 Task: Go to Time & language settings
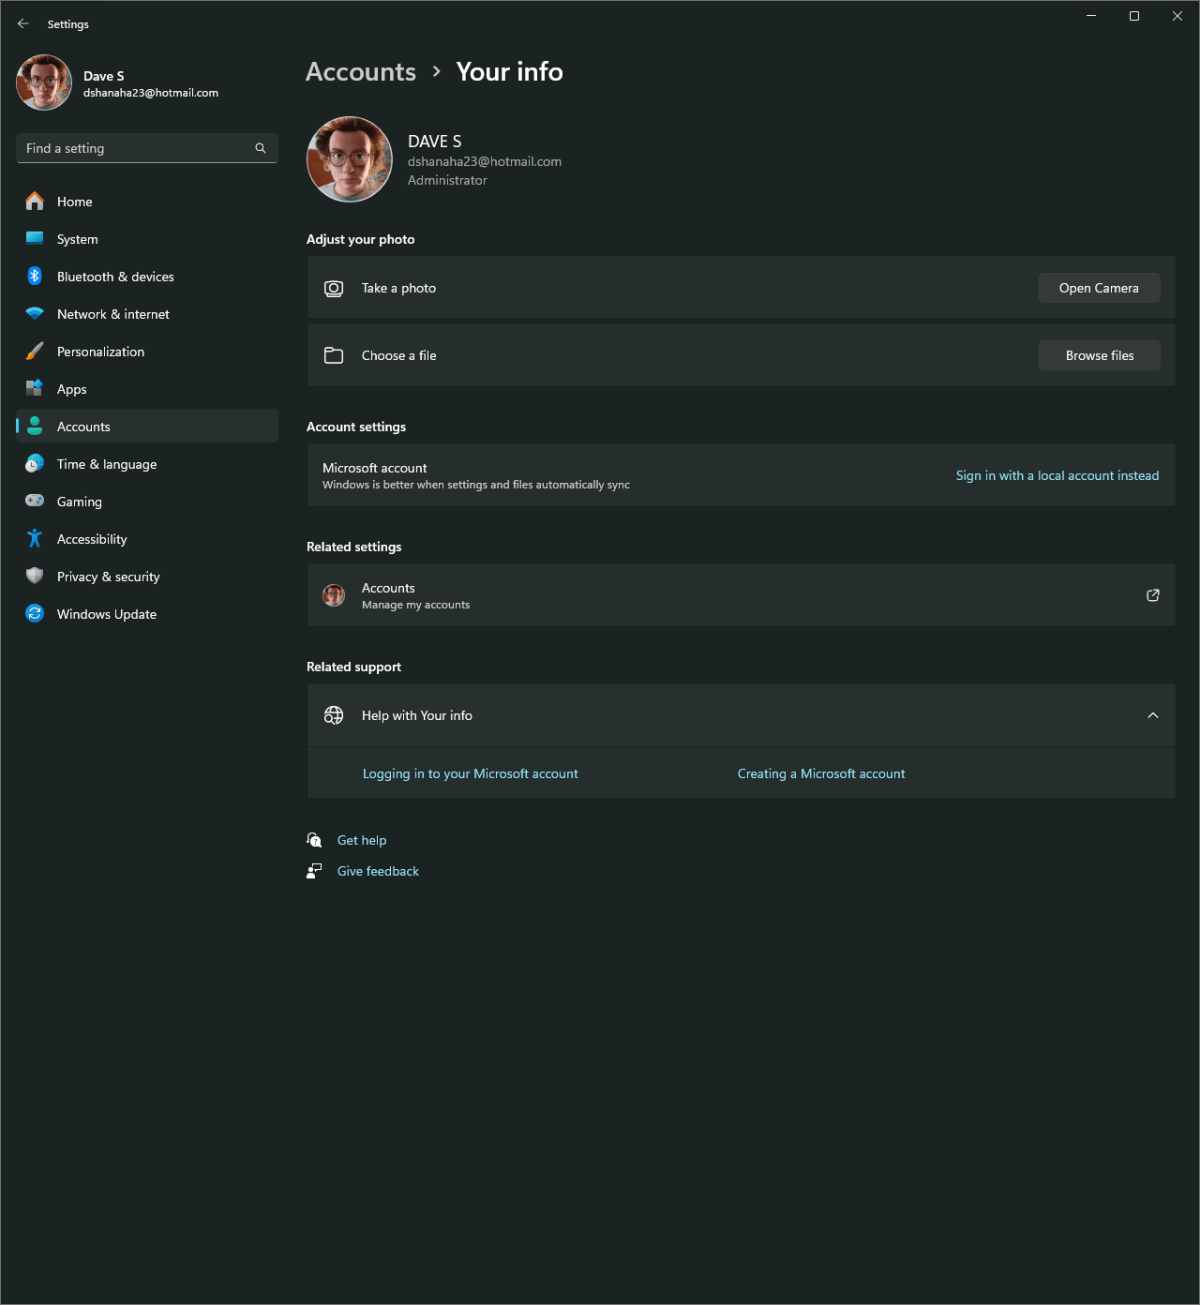pyautogui.click(x=106, y=465)
